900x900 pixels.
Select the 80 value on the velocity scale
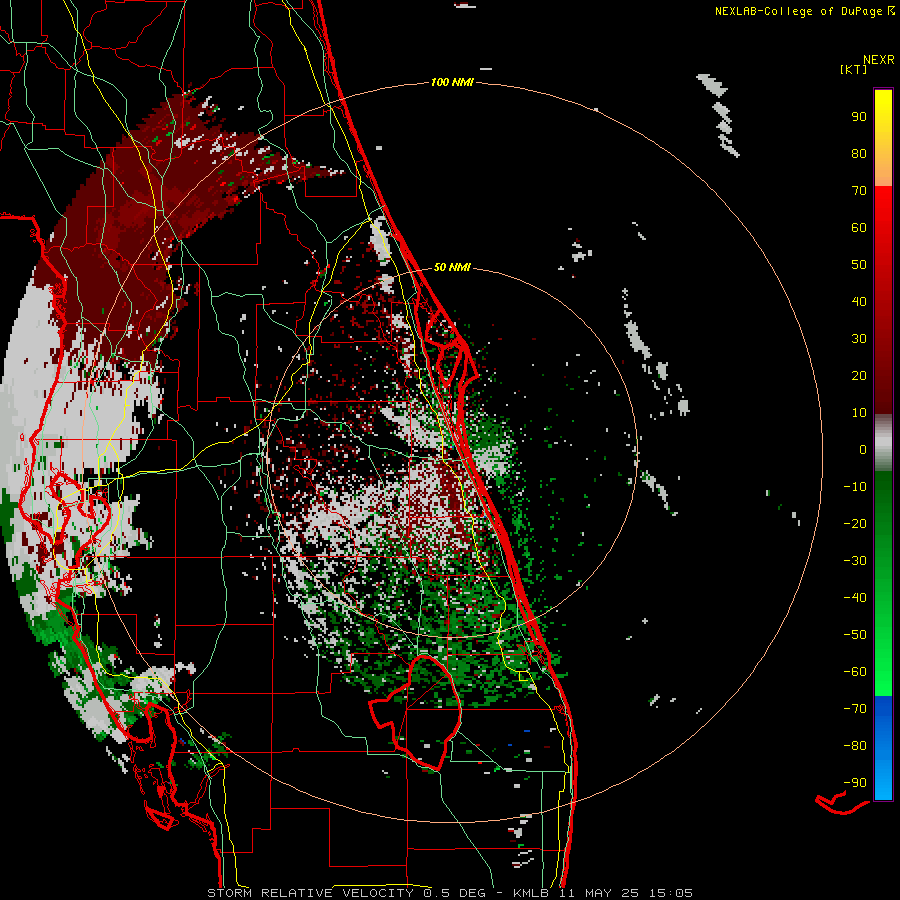pyautogui.click(x=859, y=153)
